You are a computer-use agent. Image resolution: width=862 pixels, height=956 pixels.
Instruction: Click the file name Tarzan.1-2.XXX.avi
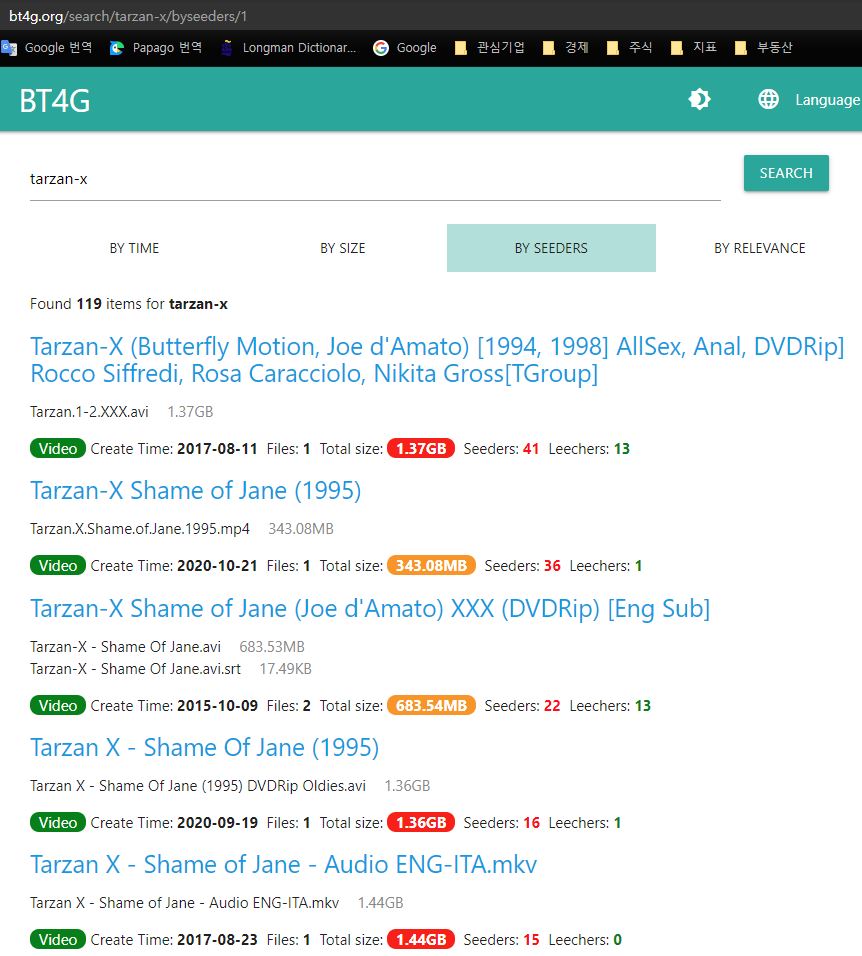89,412
